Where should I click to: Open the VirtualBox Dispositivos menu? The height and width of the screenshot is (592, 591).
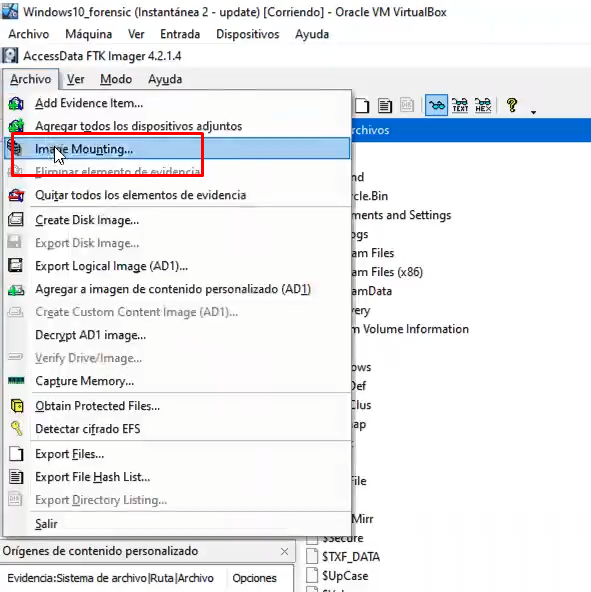point(247,34)
